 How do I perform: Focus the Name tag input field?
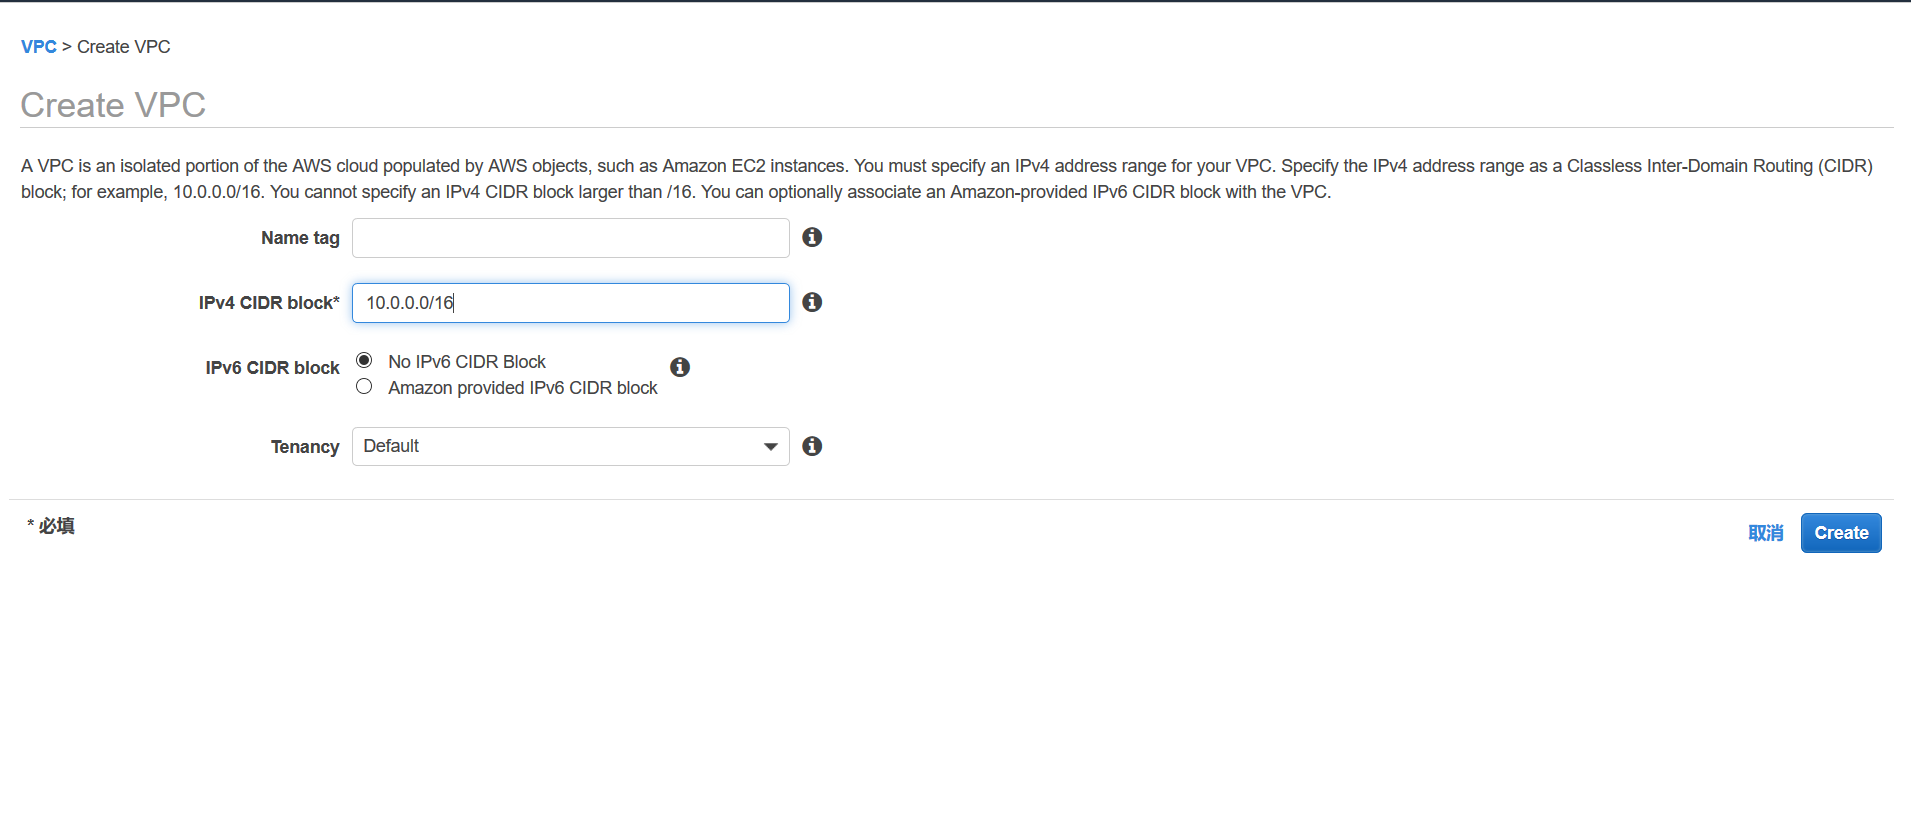(x=571, y=238)
